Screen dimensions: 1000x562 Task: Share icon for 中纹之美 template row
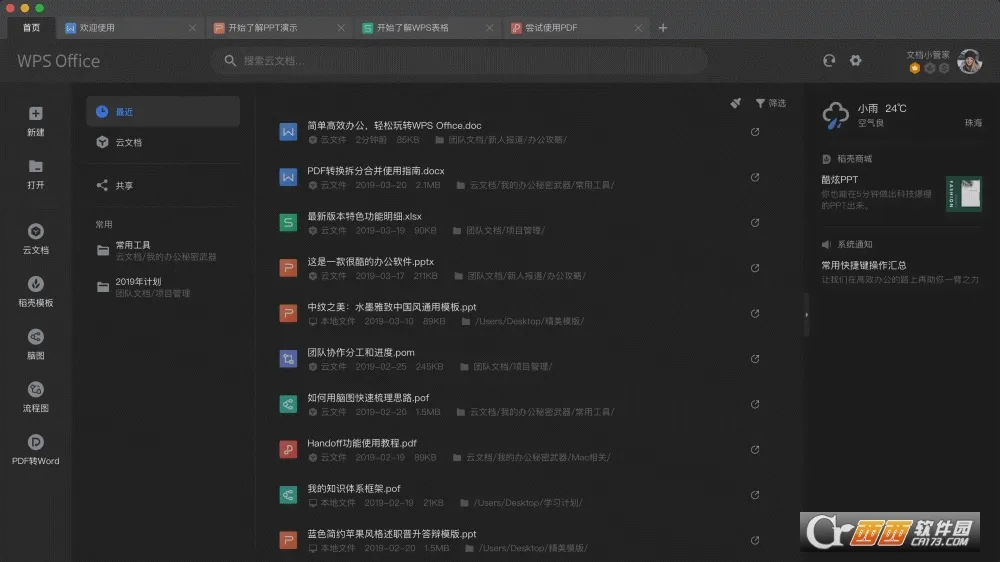(x=755, y=313)
